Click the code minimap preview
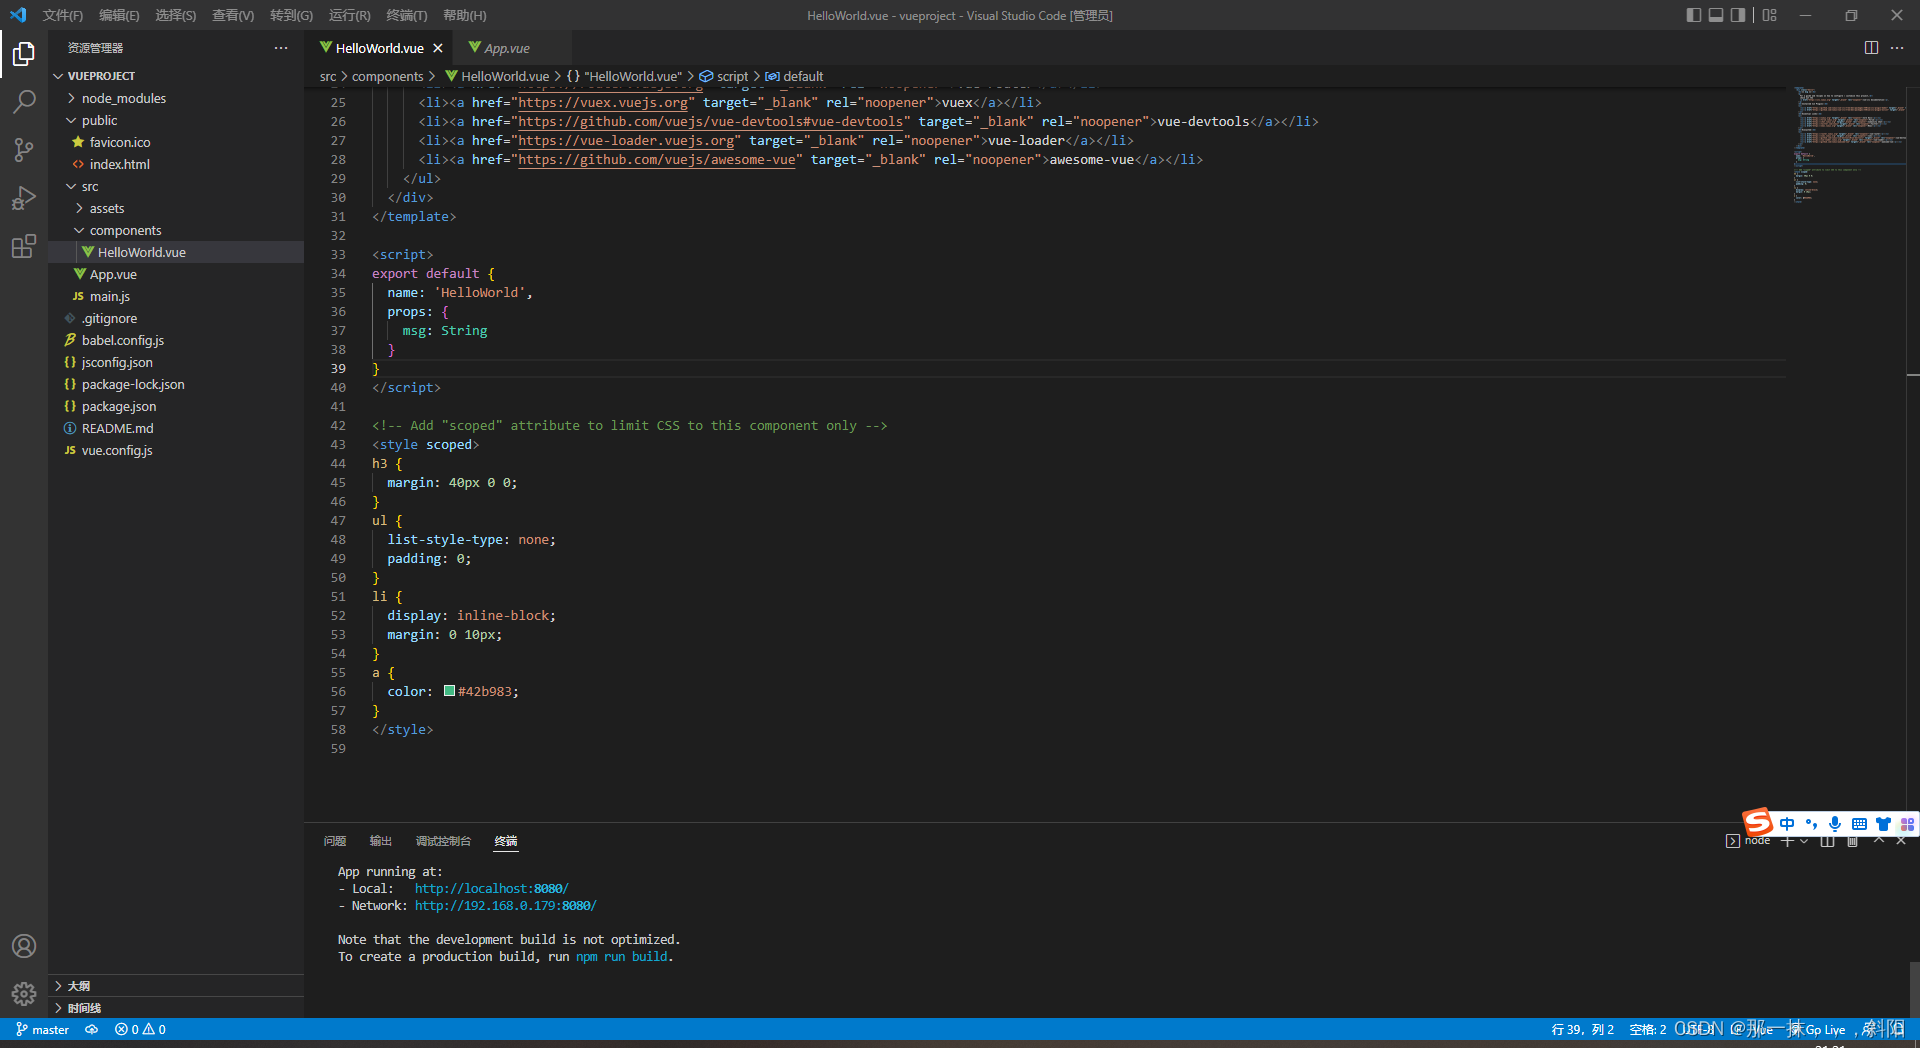 click(1848, 145)
